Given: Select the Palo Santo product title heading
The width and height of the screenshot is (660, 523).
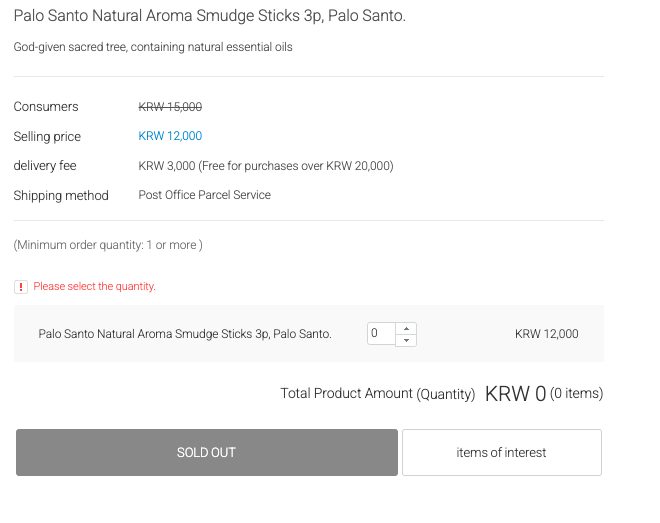Looking at the screenshot, I should tap(210, 16).
